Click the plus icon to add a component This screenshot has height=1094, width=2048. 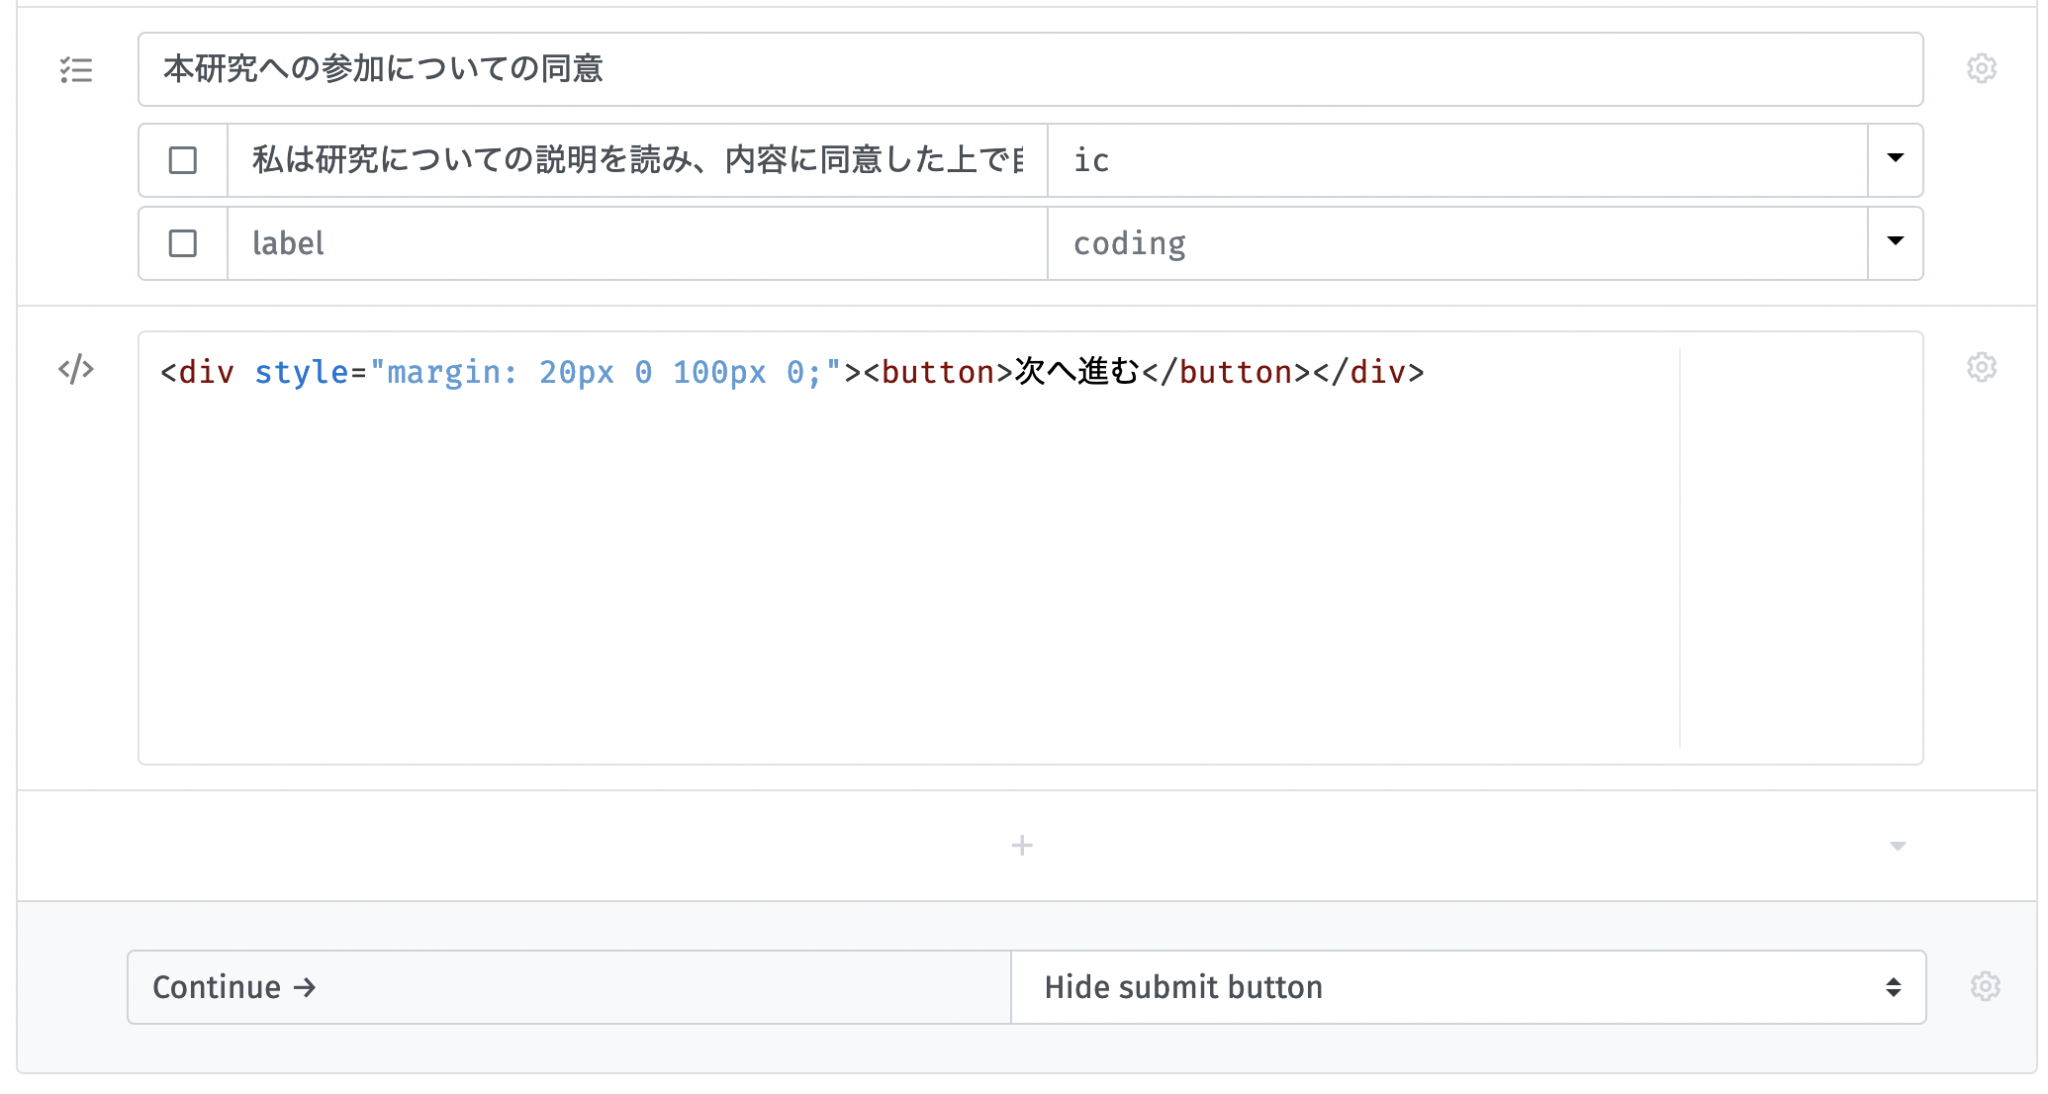(1022, 845)
